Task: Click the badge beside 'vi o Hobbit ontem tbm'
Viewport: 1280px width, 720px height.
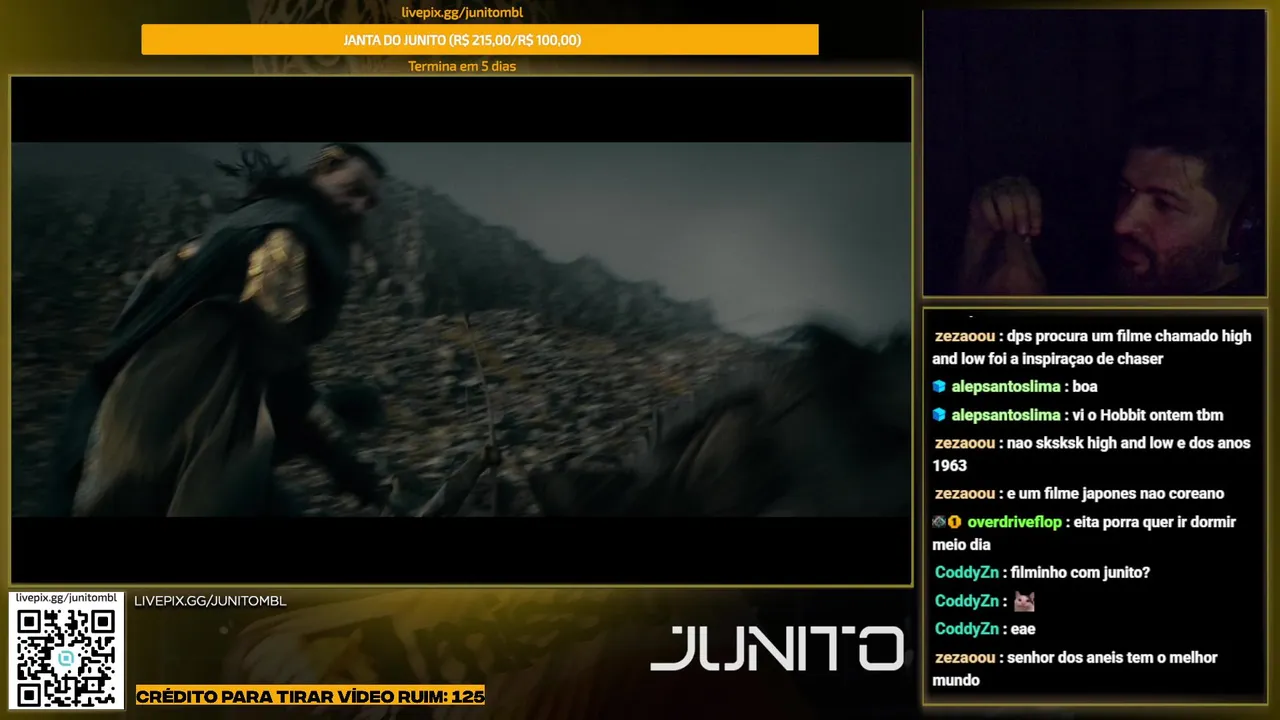Action: pos(939,415)
